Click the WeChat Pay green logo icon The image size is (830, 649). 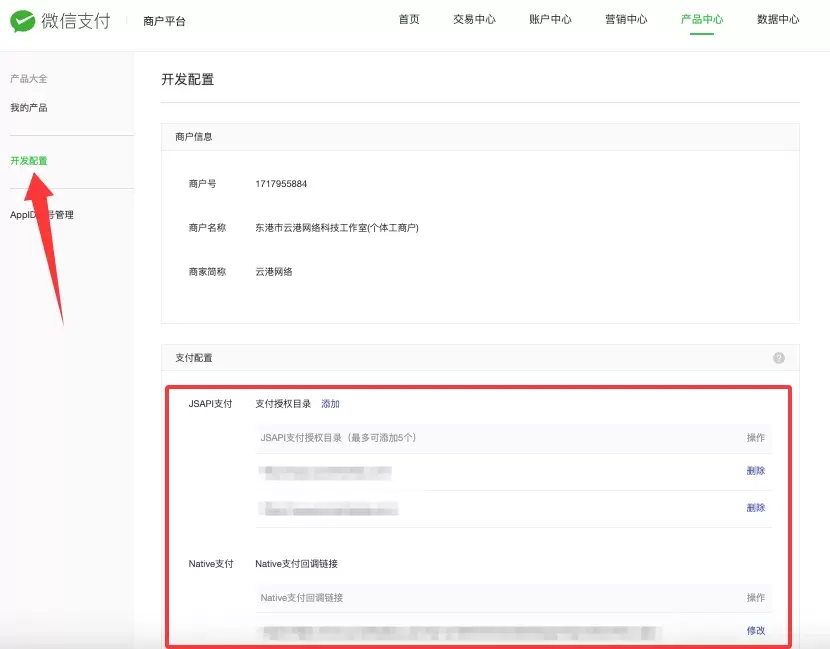23,21
